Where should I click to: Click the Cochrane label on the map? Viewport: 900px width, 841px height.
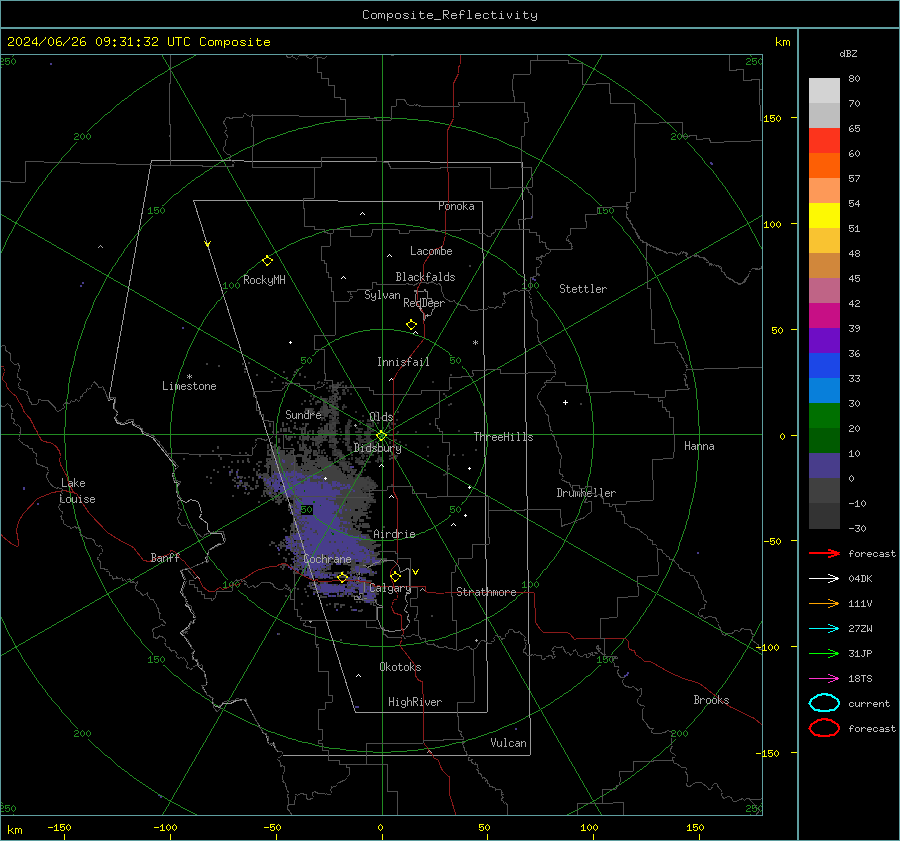click(x=327, y=559)
